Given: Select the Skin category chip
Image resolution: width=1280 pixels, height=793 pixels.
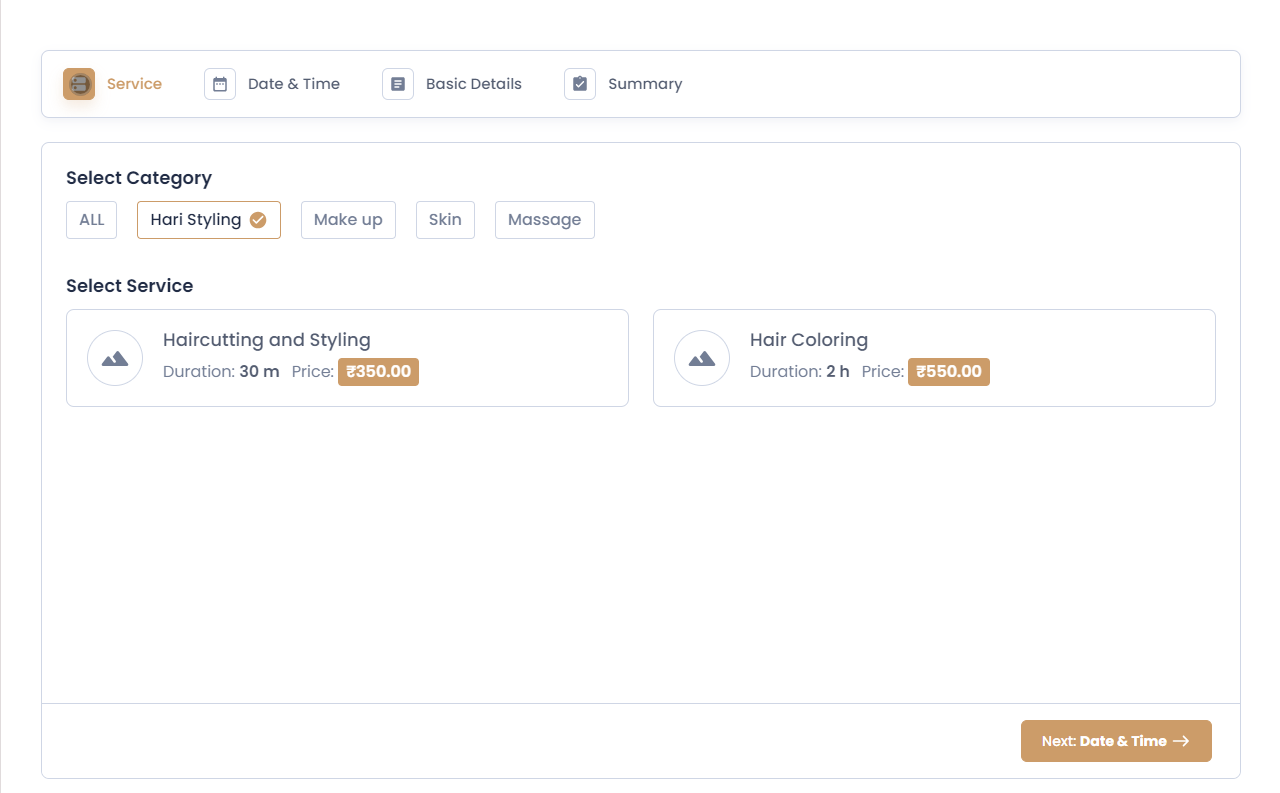Looking at the screenshot, I should tap(445, 220).
